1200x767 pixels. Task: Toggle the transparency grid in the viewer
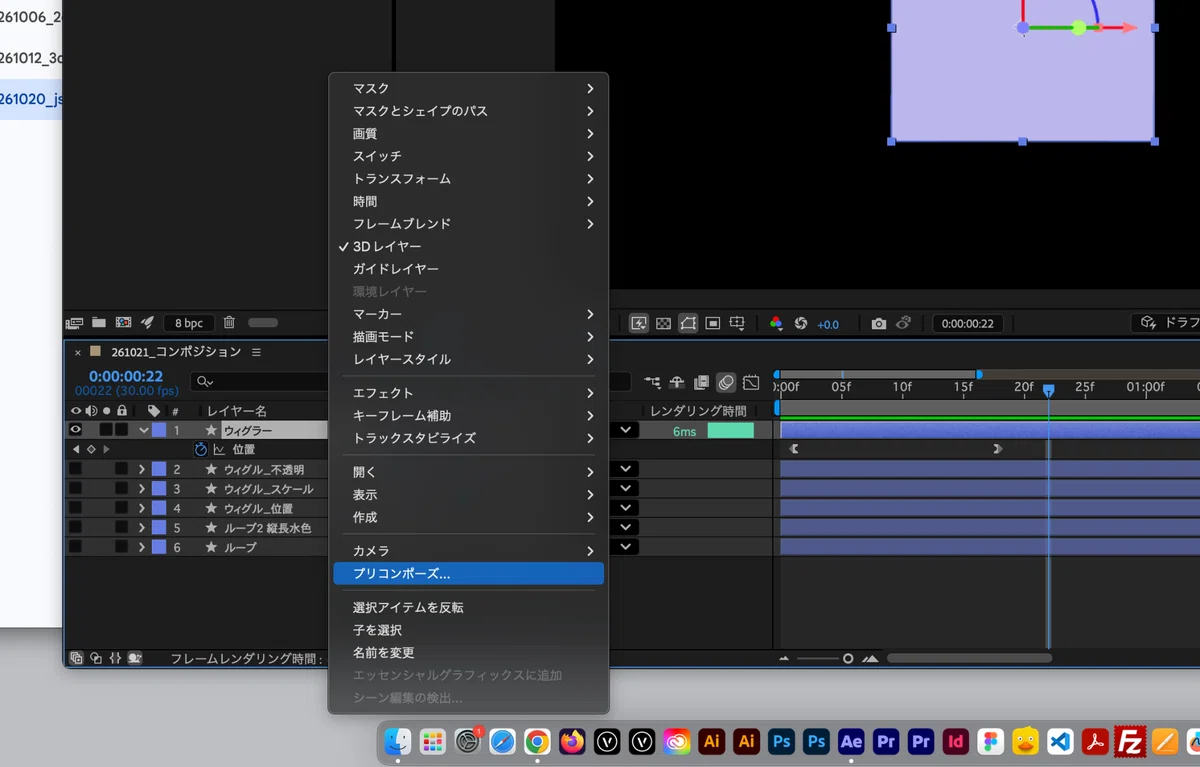coord(663,323)
